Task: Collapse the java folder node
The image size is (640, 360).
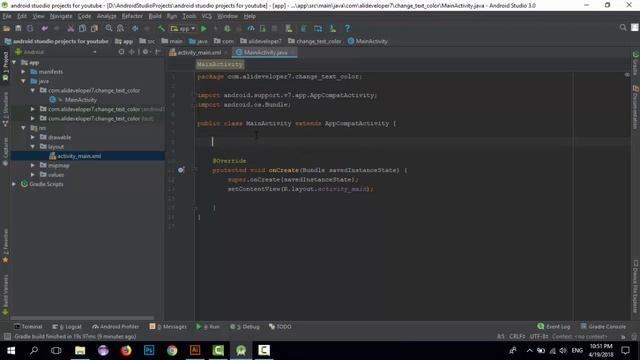Action: click(23, 81)
